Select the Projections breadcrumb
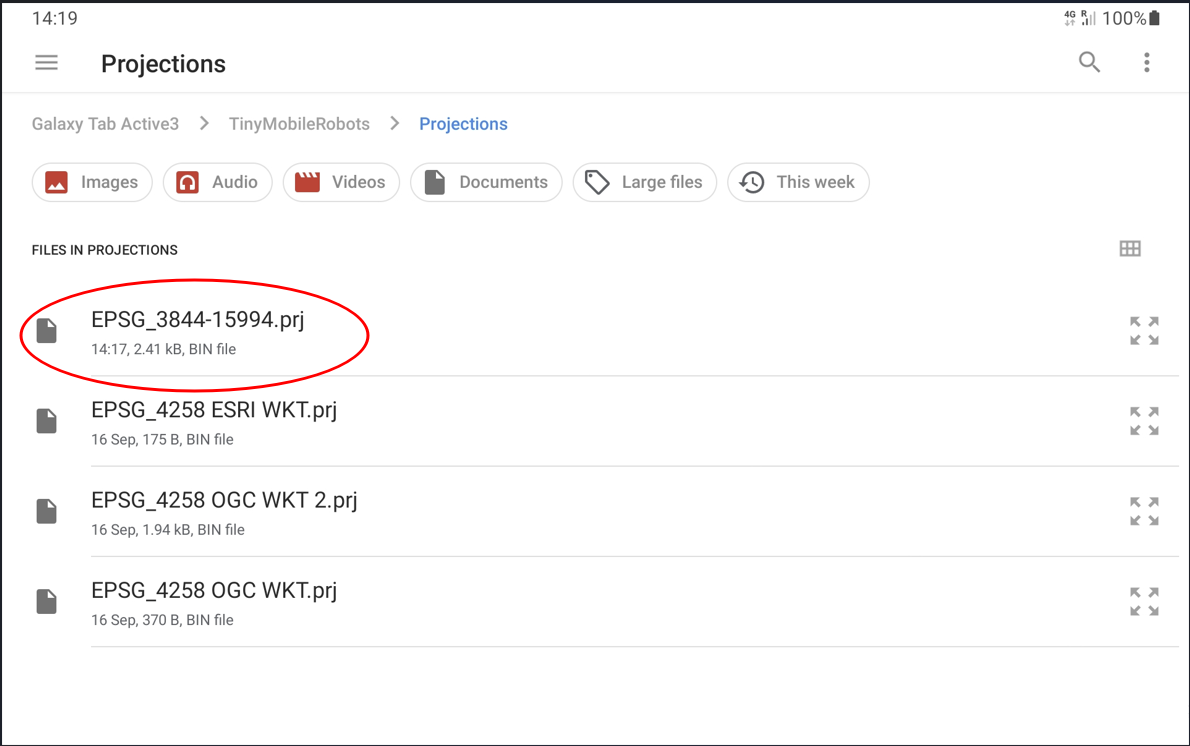Viewport: 1190px width, 746px height. 463,124
